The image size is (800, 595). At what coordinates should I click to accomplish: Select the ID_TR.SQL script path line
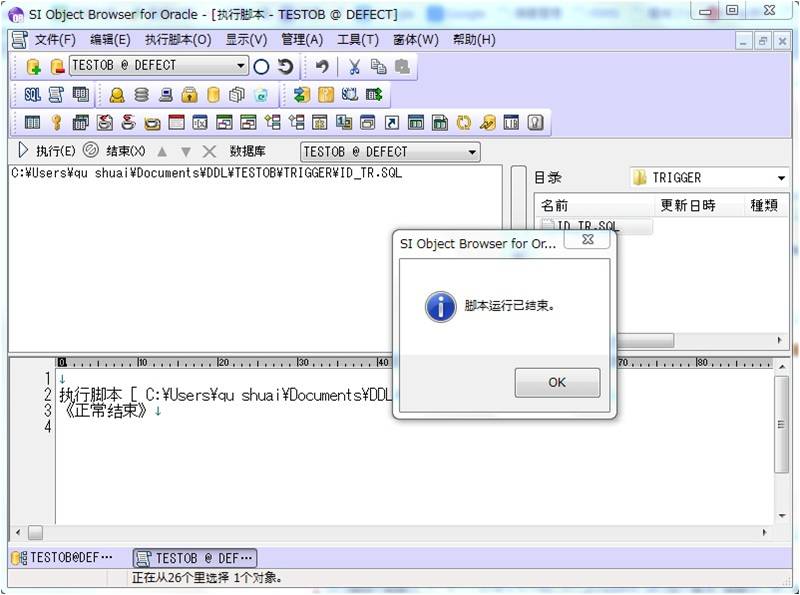point(207,173)
